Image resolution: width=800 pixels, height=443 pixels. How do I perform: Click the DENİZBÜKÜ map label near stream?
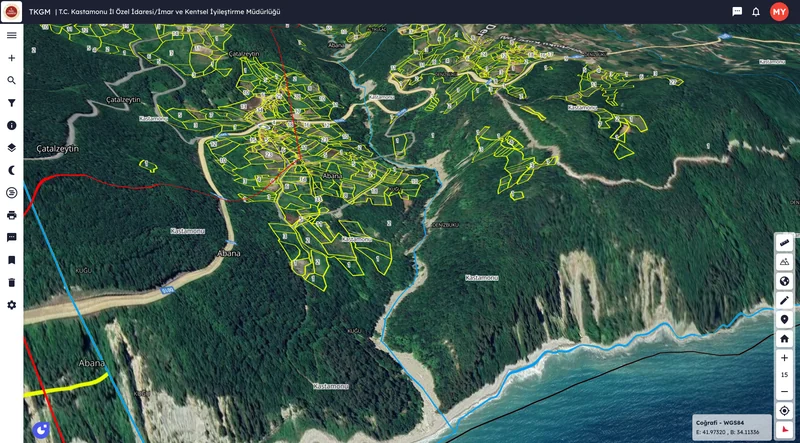pyautogui.click(x=445, y=225)
